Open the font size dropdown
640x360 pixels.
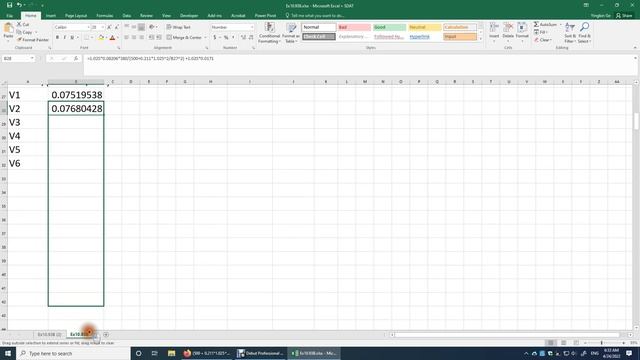pos(102,27)
